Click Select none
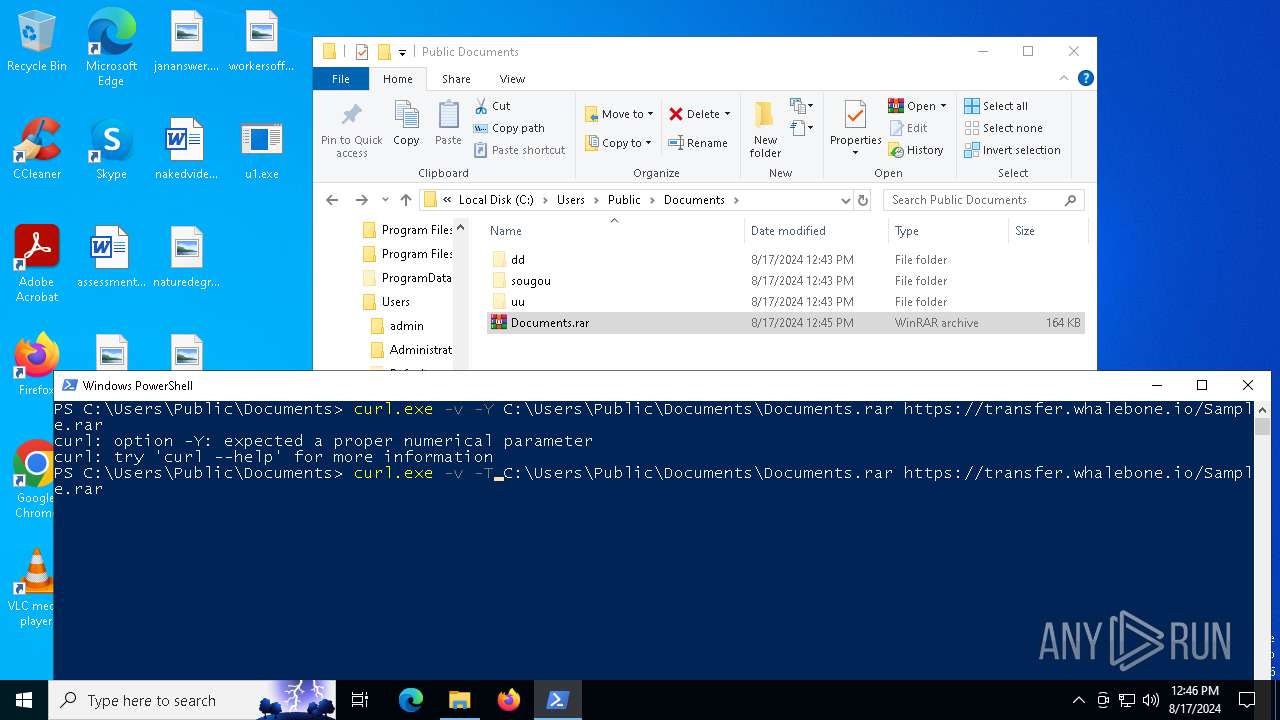This screenshot has width=1280, height=720. (1003, 128)
